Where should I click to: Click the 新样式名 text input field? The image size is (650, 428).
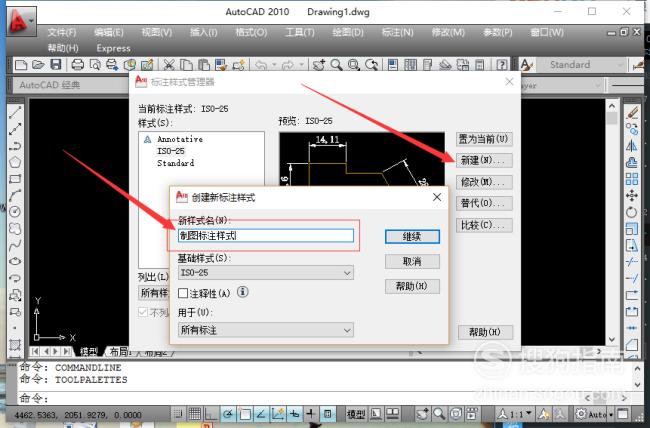click(266, 236)
